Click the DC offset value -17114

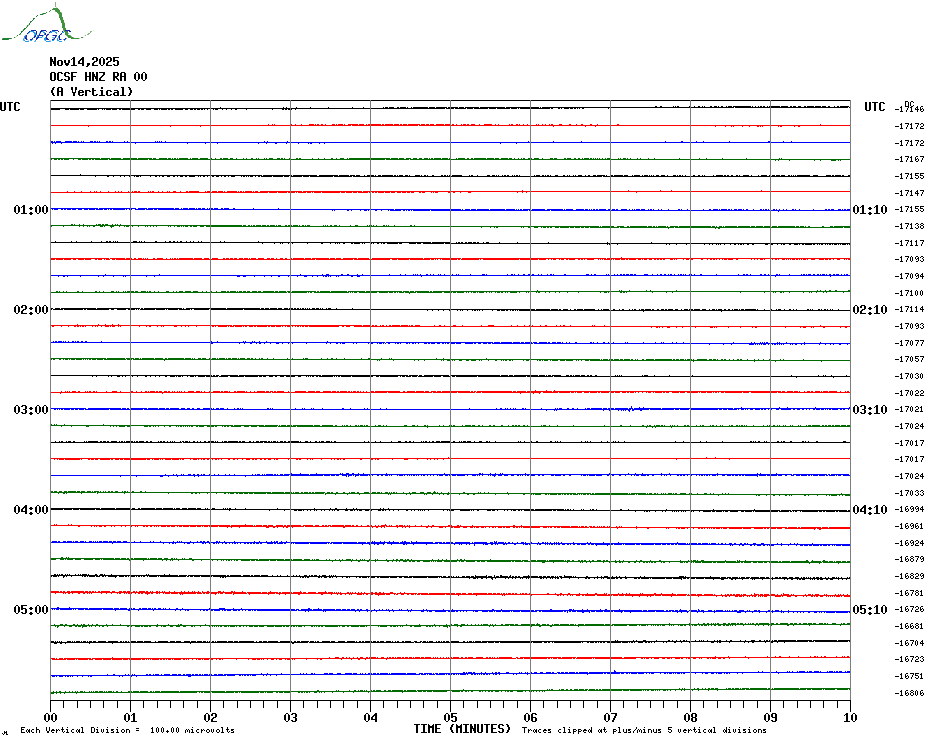pyautogui.click(x=909, y=309)
